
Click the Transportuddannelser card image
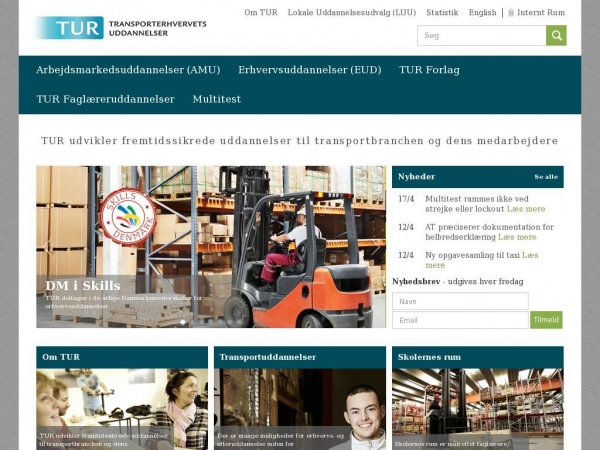click(x=300, y=409)
